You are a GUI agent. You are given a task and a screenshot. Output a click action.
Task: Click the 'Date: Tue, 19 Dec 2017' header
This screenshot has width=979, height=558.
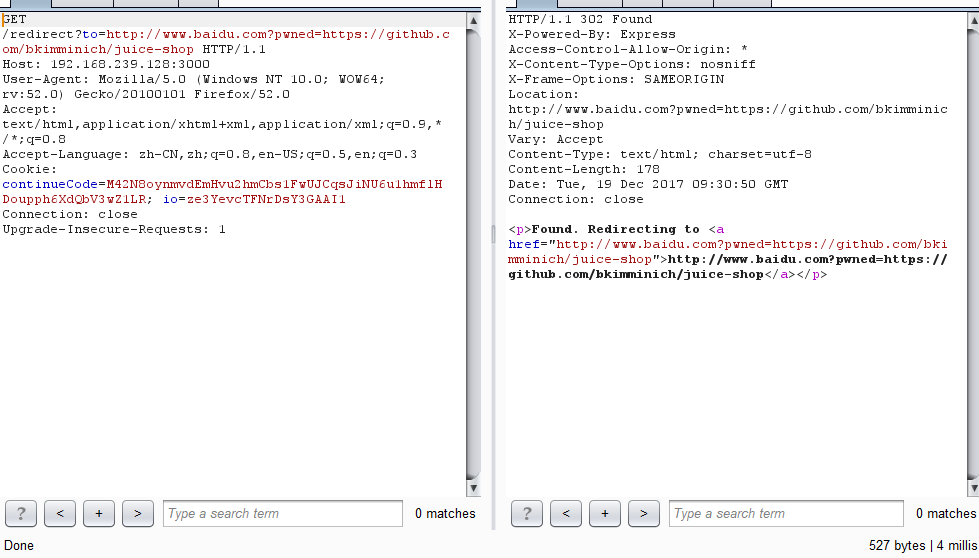[648, 184]
